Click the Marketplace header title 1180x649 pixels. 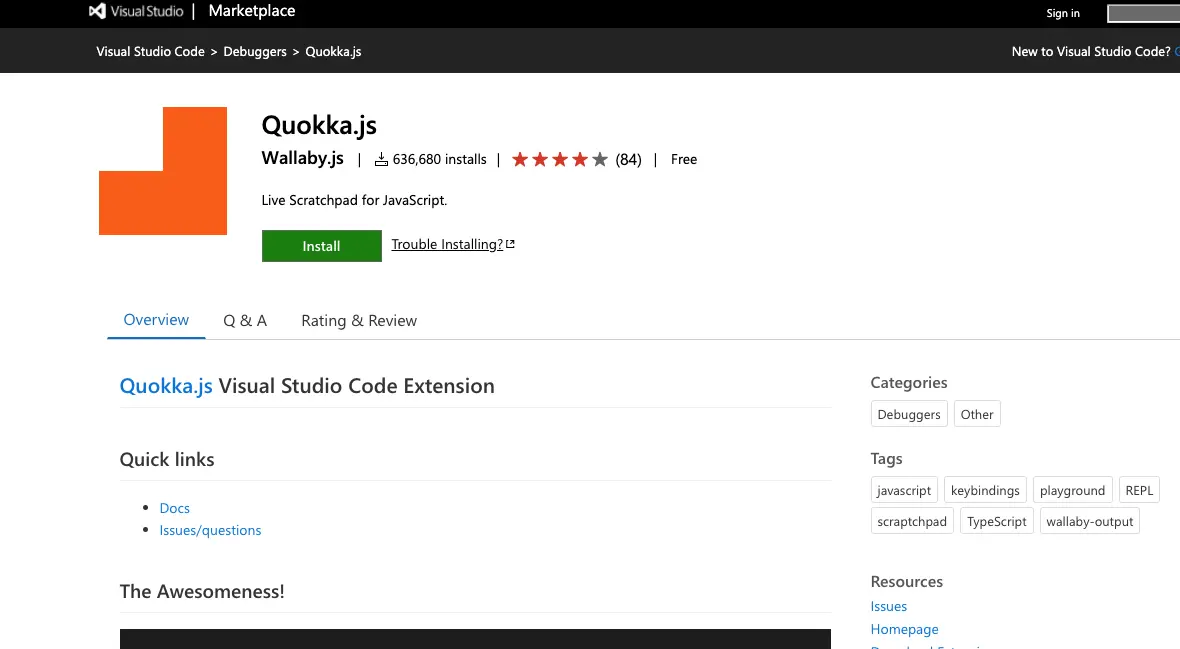click(252, 11)
